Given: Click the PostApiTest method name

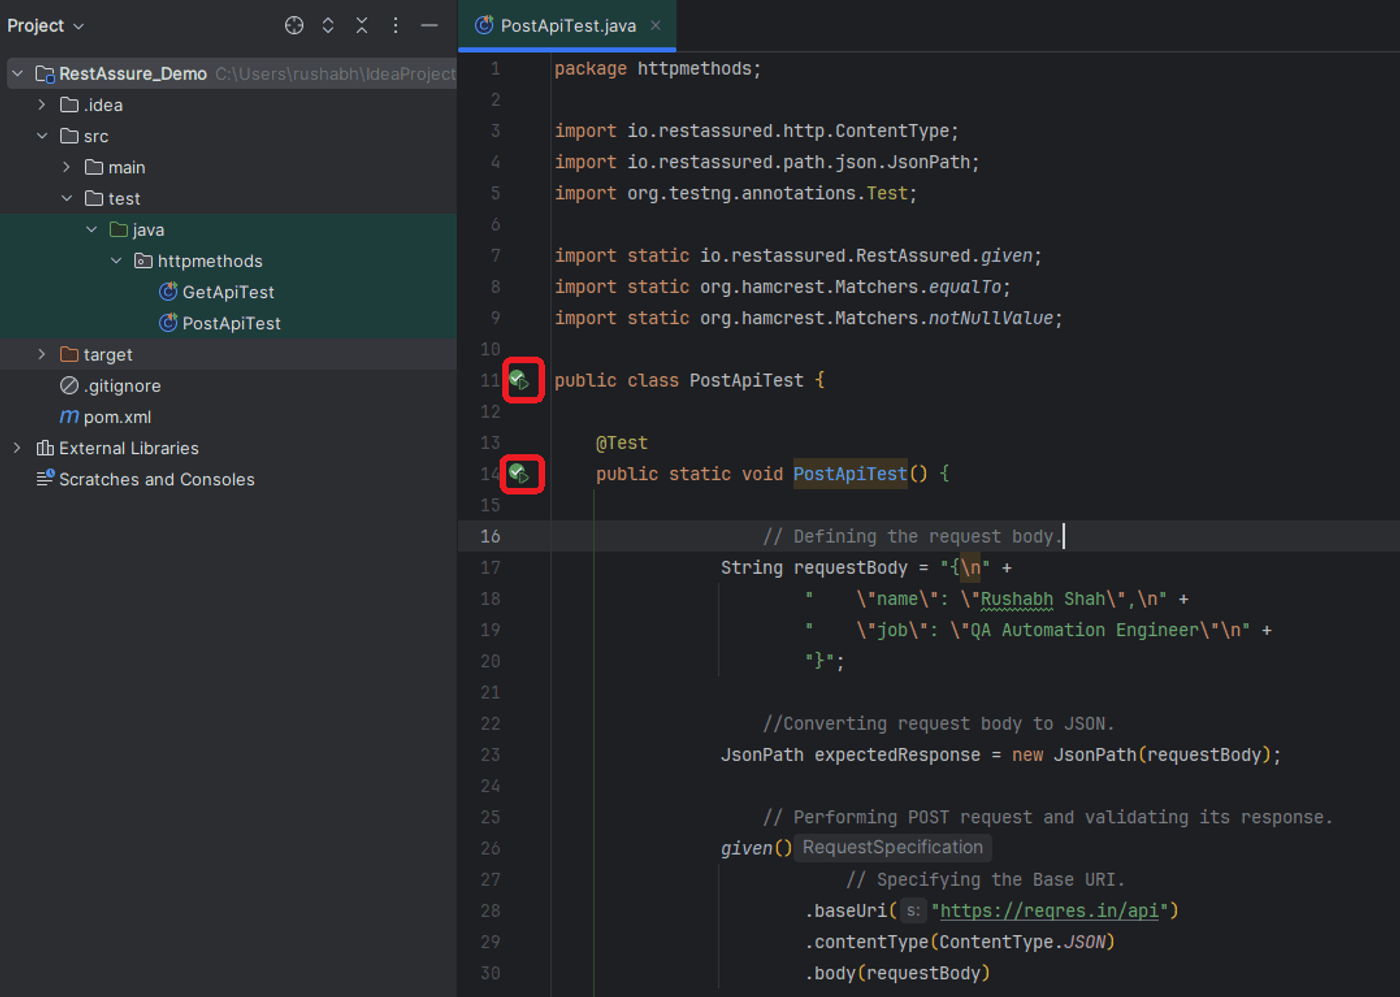Looking at the screenshot, I should click(850, 474).
